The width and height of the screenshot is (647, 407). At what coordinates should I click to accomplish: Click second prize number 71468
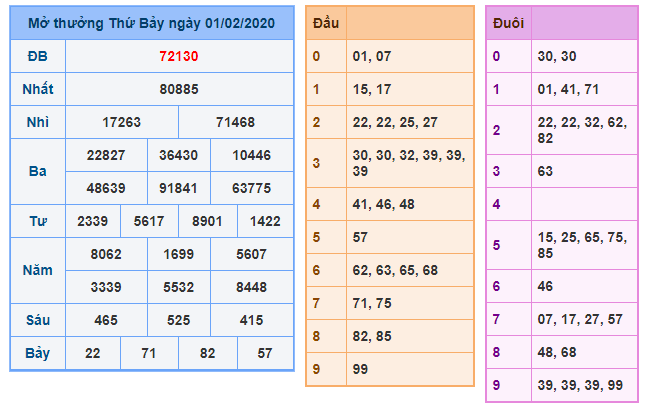click(x=236, y=122)
